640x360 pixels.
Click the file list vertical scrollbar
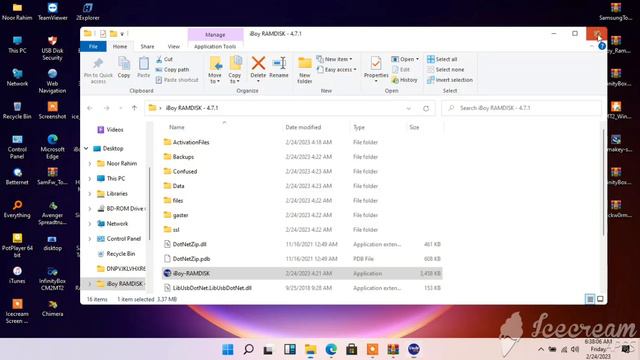[x=604, y=182]
